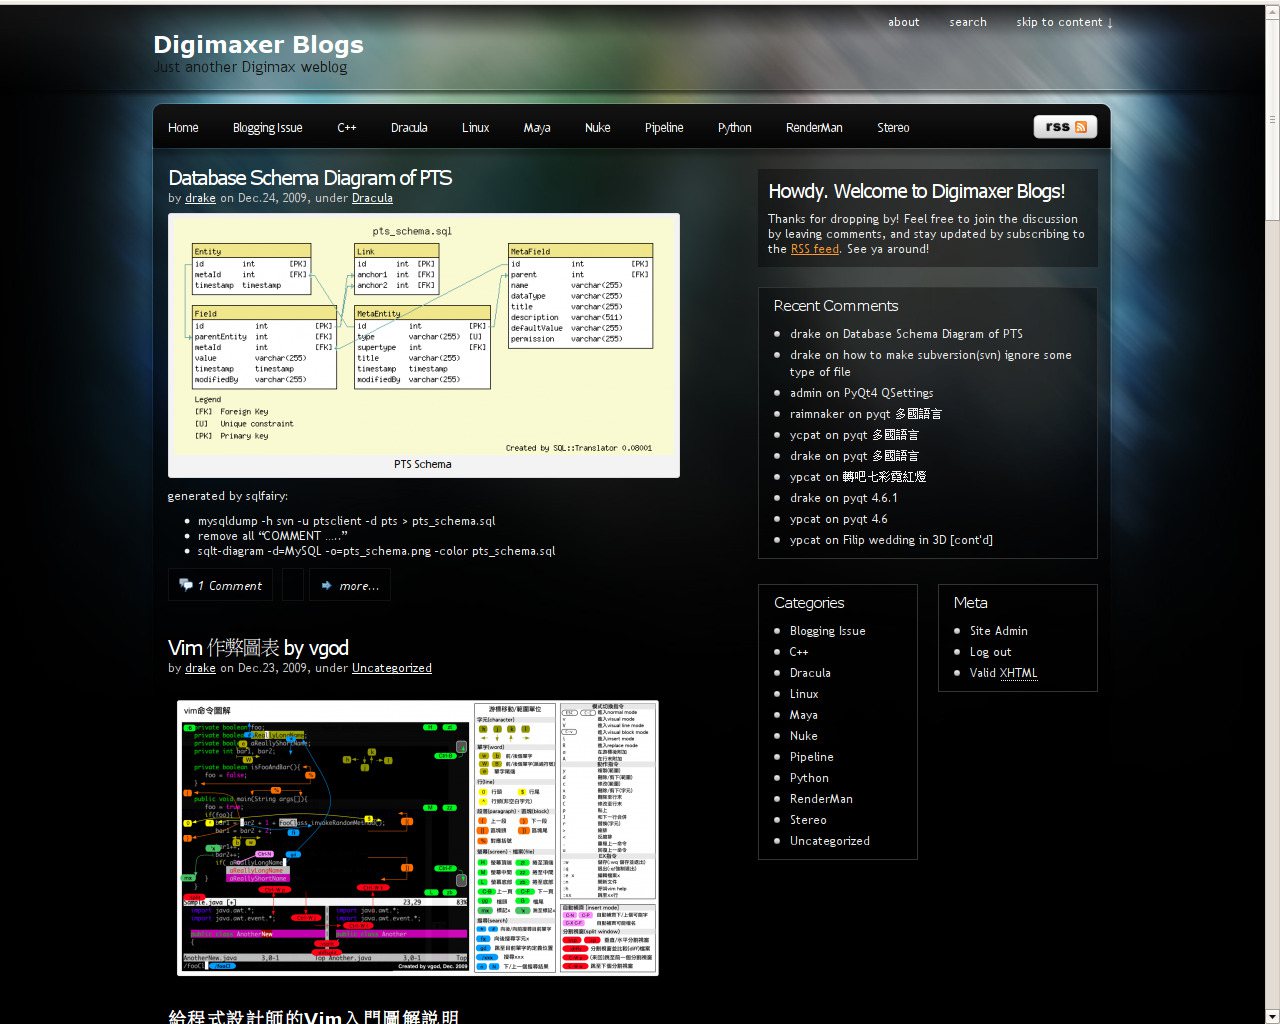Open 'admin on PyQt4 QSettings' comment
The image size is (1280, 1024).
coord(862,393)
